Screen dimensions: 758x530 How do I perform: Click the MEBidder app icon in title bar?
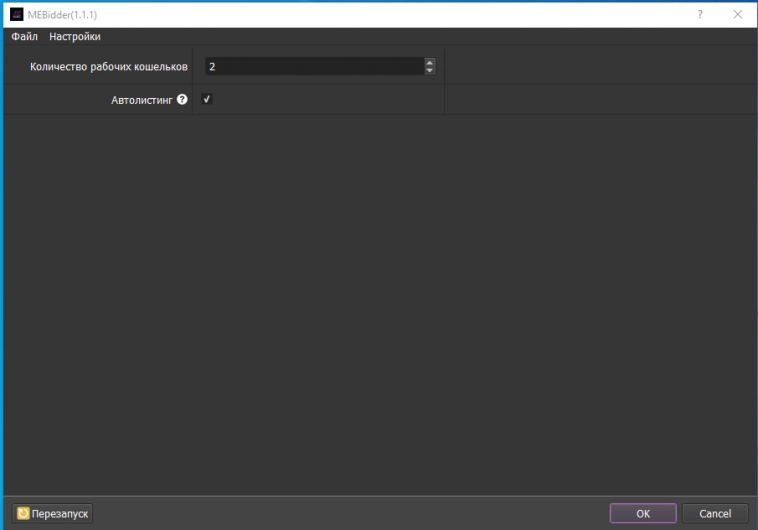pos(16,14)
